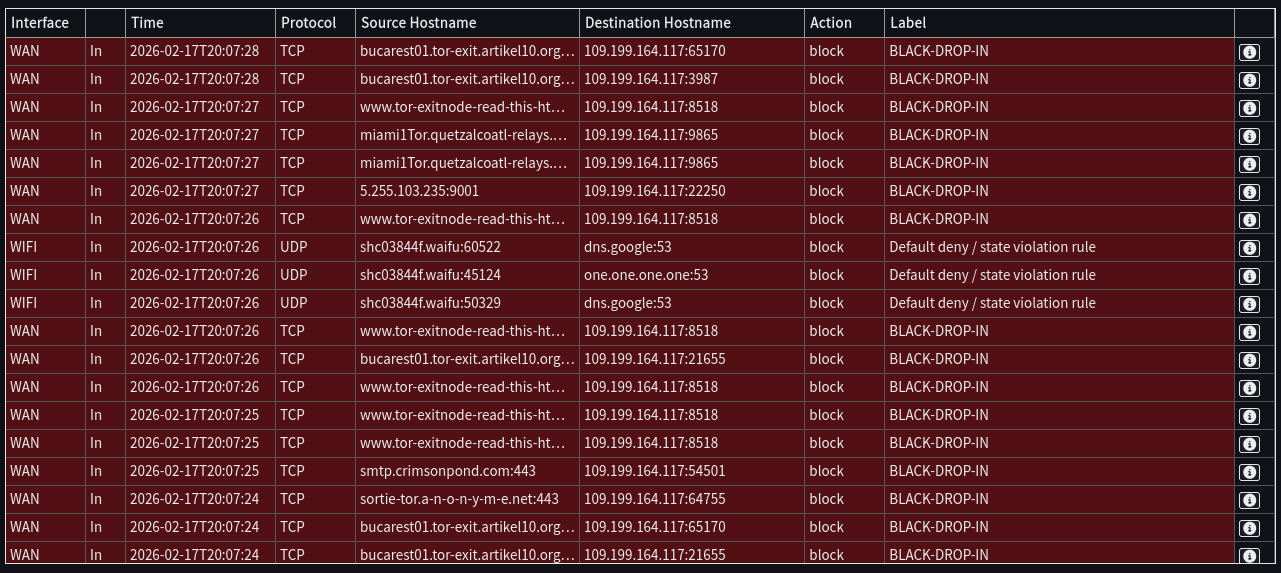Open info icon for destination port 3987 row
The height and width of the screenshot is (573, 1281).
click(1248, 80)
